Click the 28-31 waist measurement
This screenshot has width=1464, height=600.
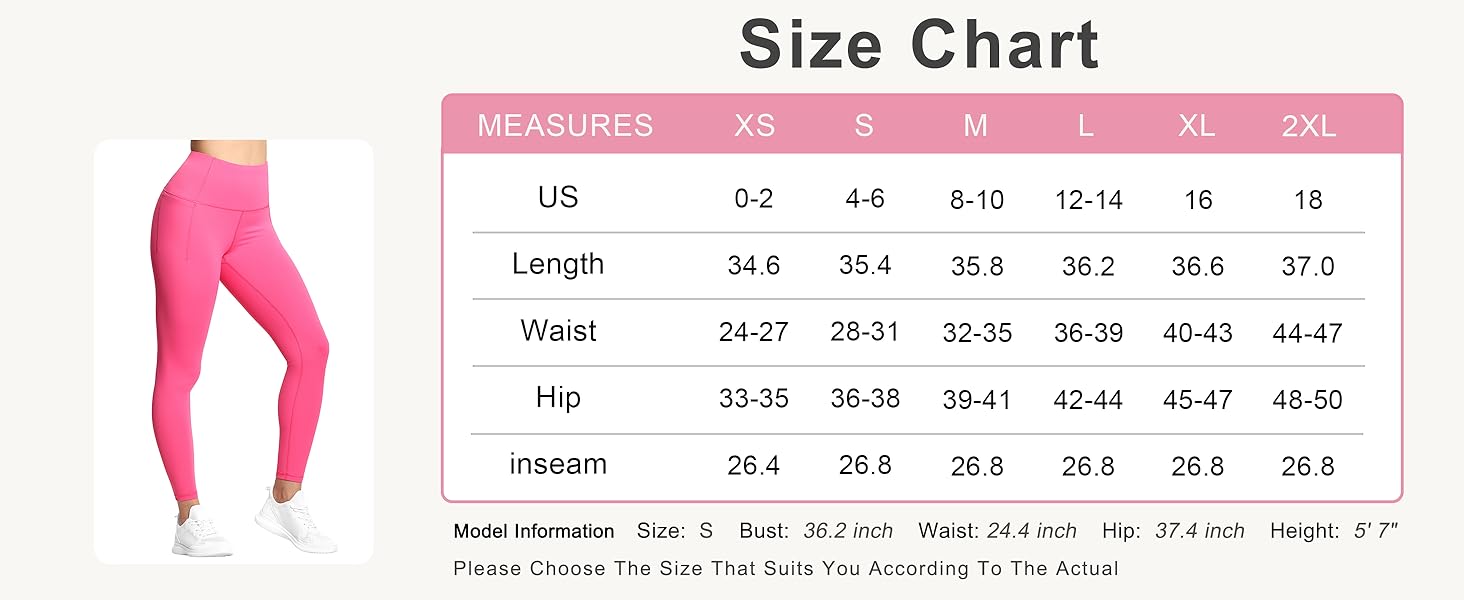[865, 333]
